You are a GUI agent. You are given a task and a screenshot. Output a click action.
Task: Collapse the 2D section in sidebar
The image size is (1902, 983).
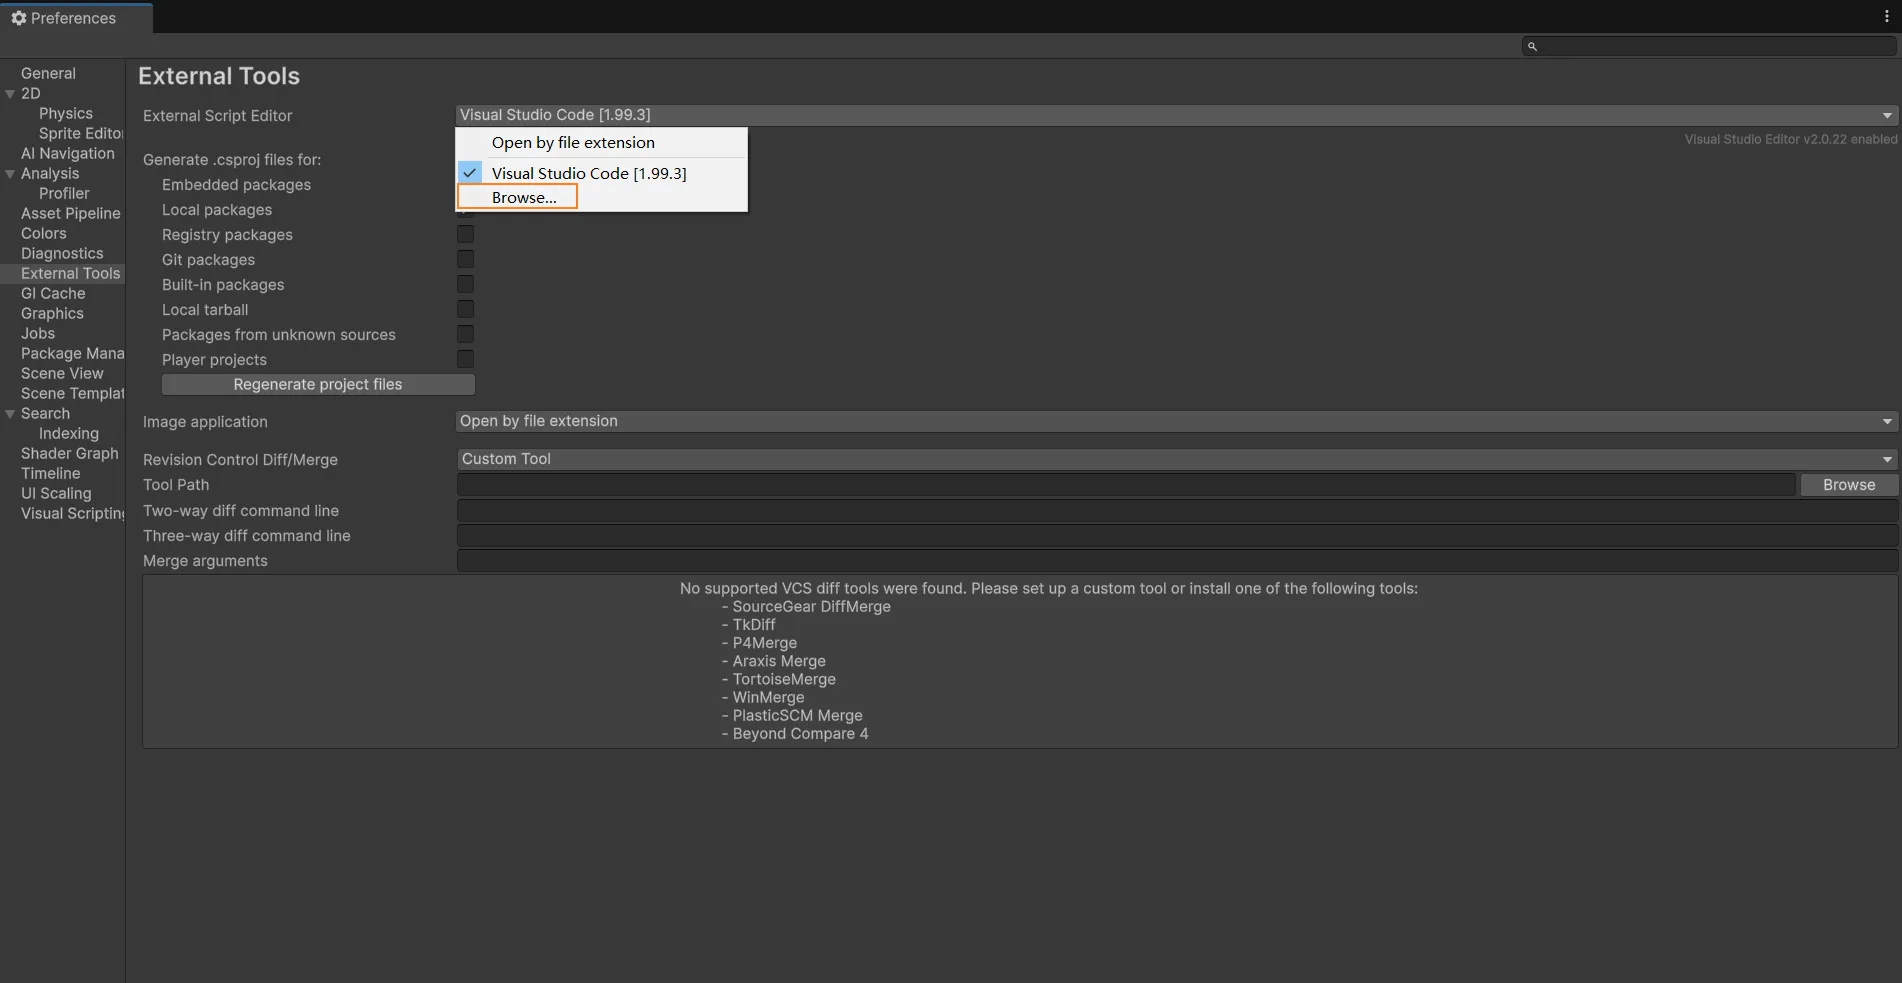point(10,94)
